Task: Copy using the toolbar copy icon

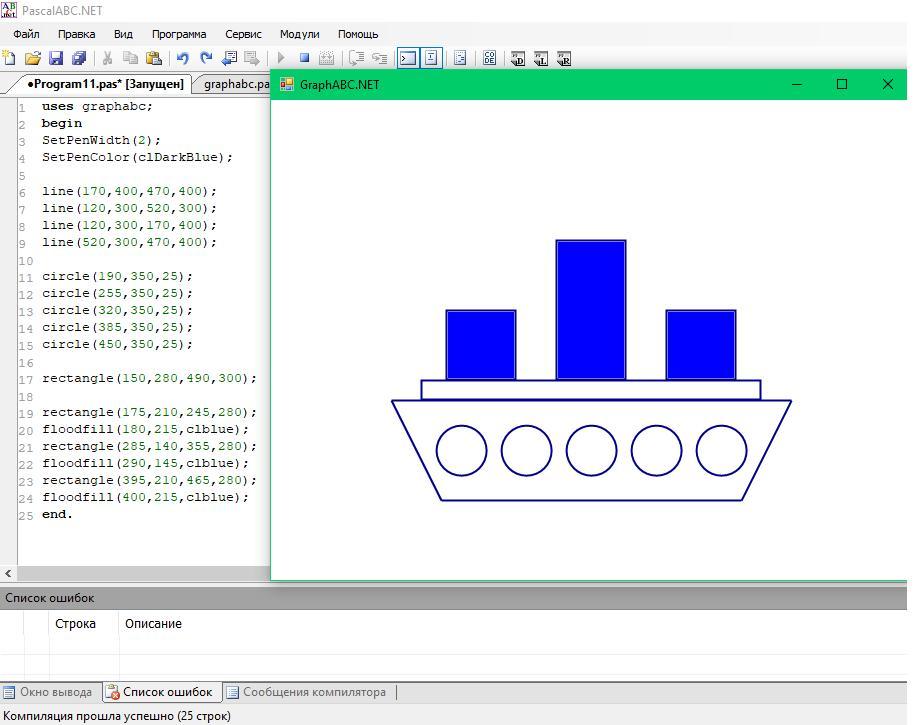Action: [x=130, y=58]
